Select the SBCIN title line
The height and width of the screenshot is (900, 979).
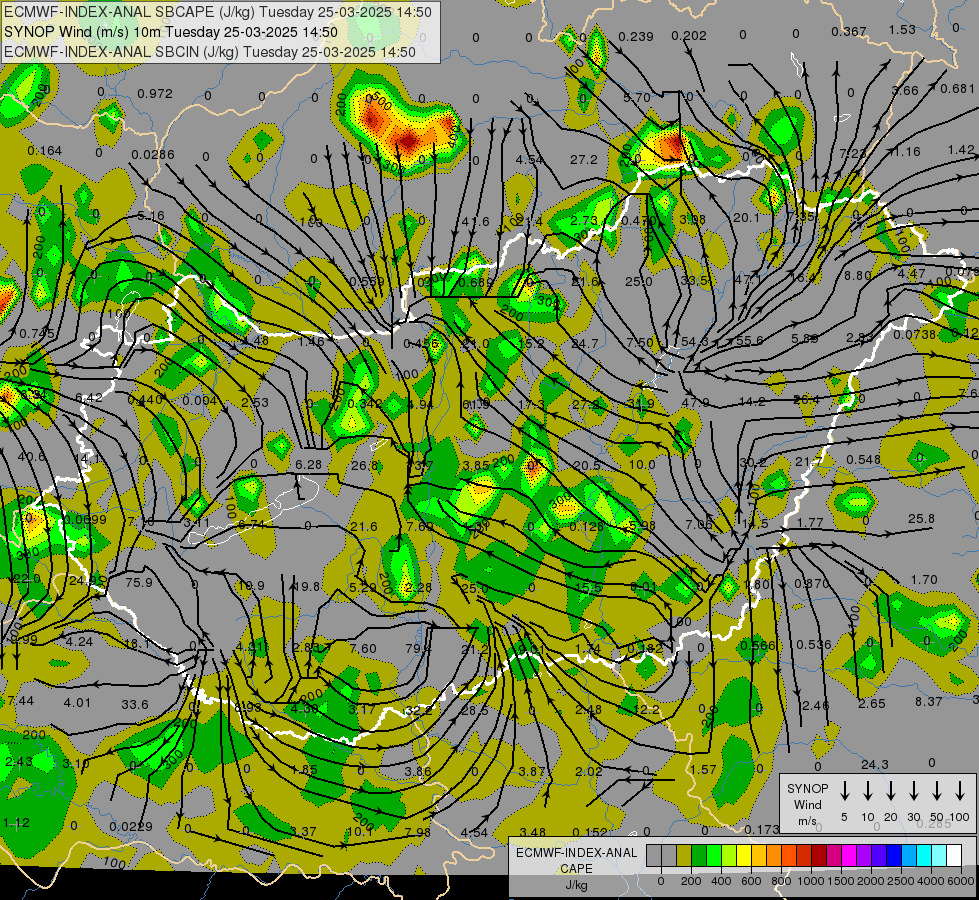tap(210, 52)
